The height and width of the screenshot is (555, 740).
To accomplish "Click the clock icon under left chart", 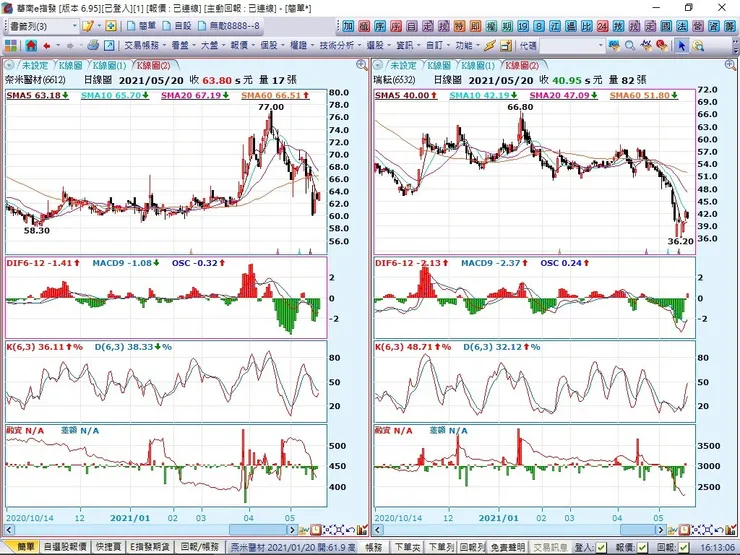I will click(x=316, y=530).
